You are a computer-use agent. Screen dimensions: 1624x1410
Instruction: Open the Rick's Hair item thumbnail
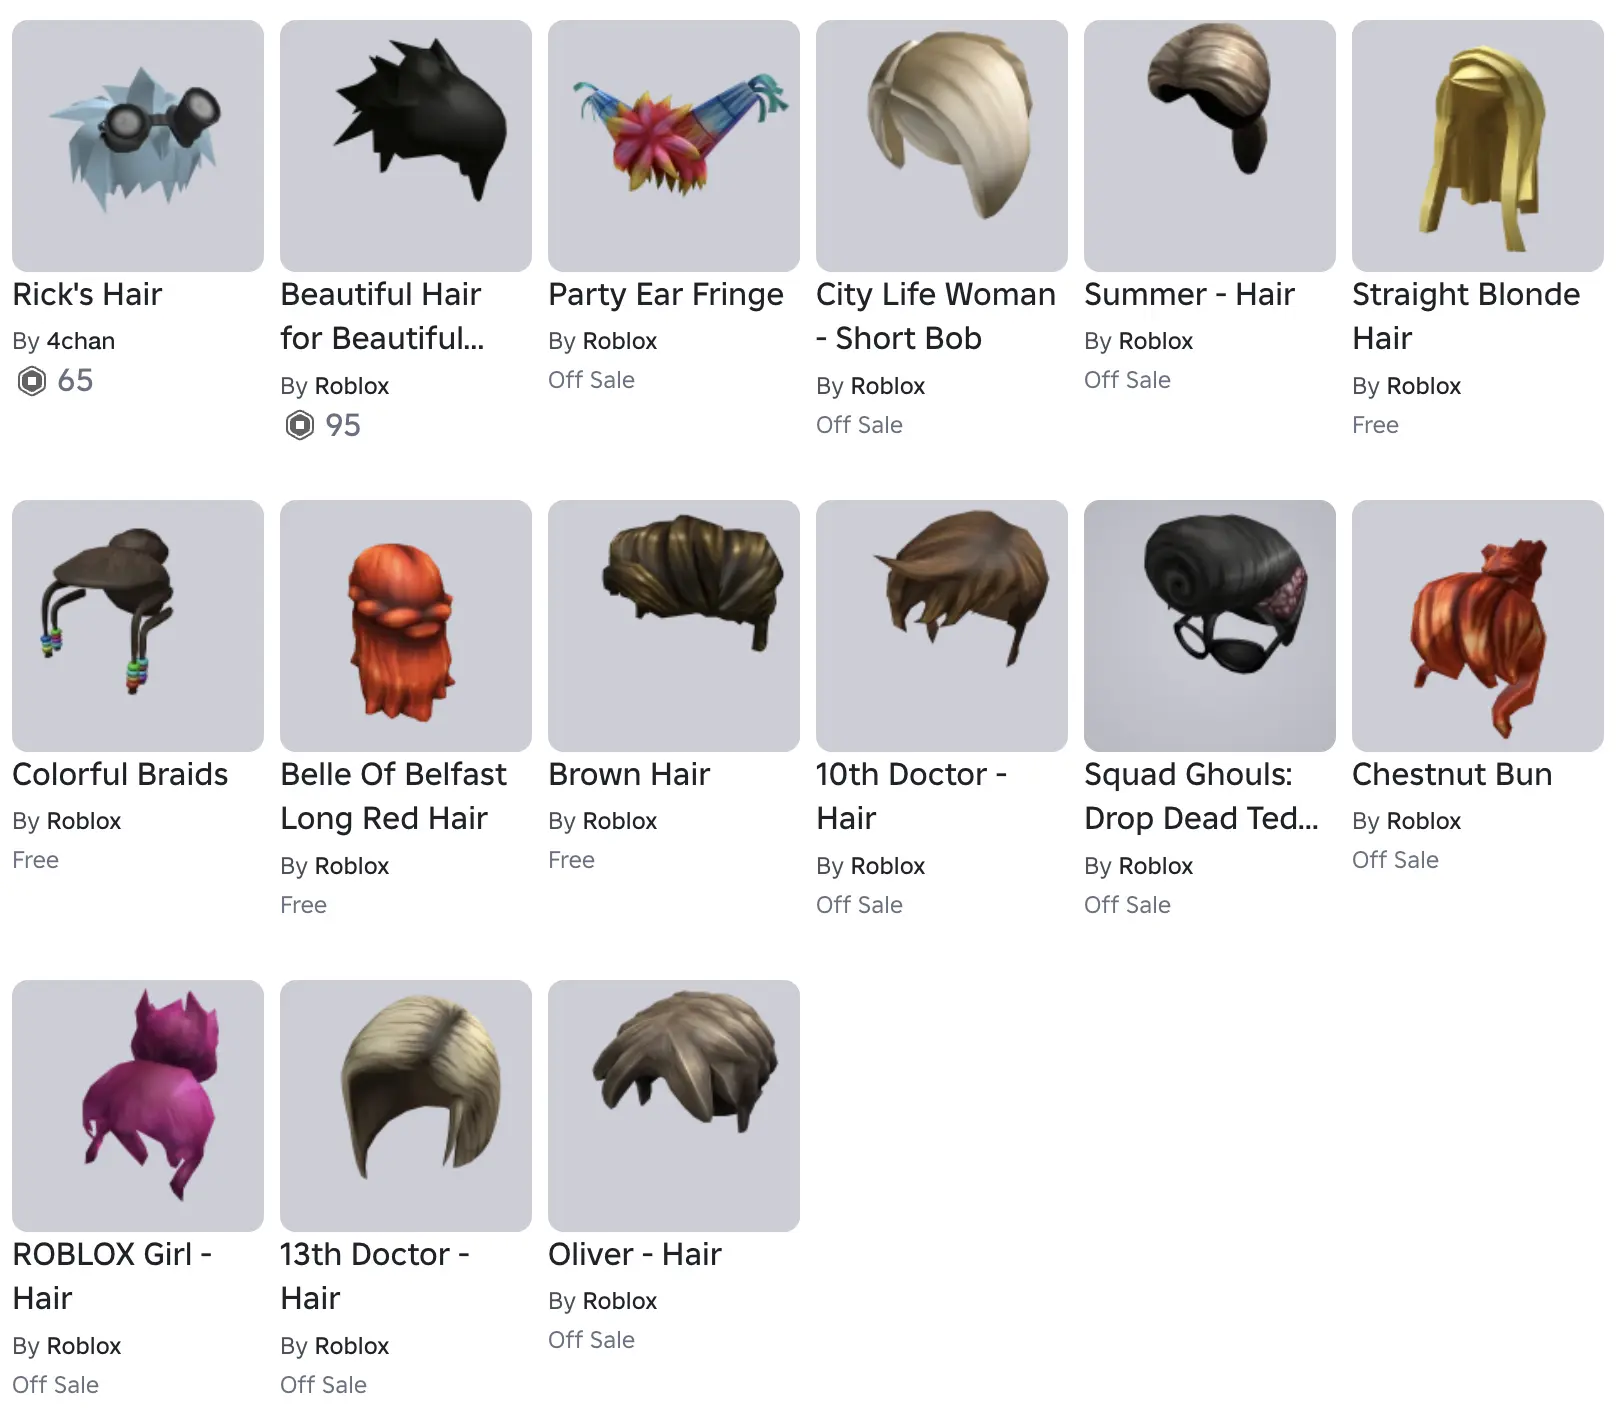coord(138,146)
